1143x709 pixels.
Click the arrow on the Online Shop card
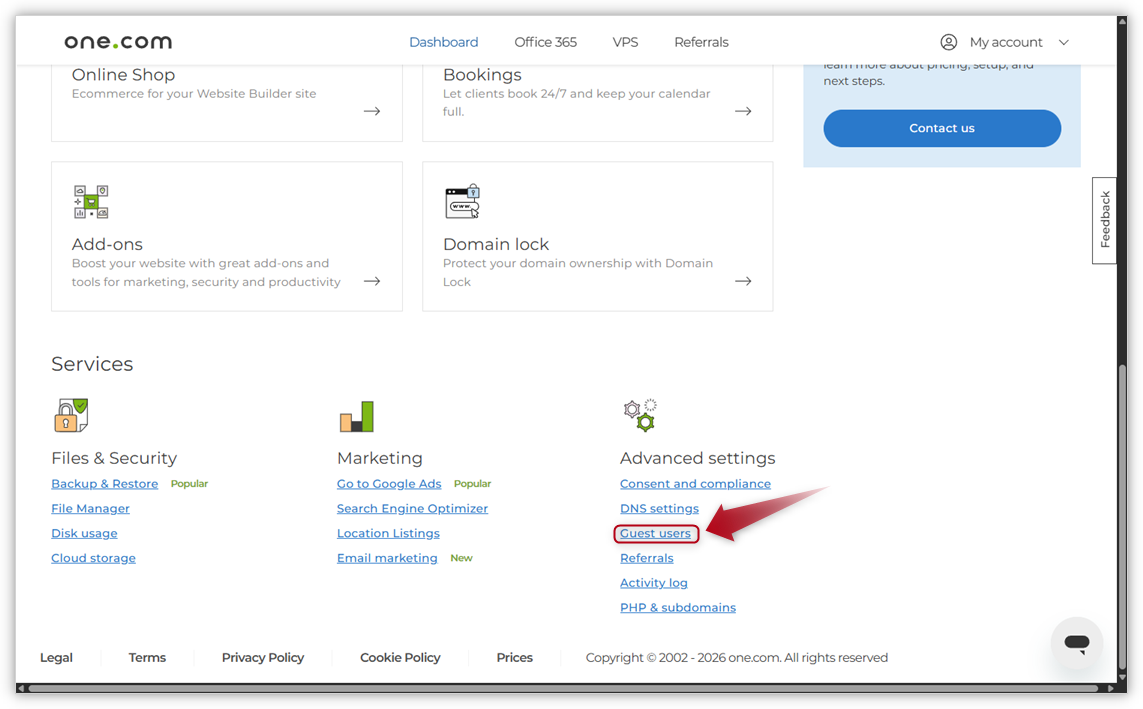click(x=371, y=111)
